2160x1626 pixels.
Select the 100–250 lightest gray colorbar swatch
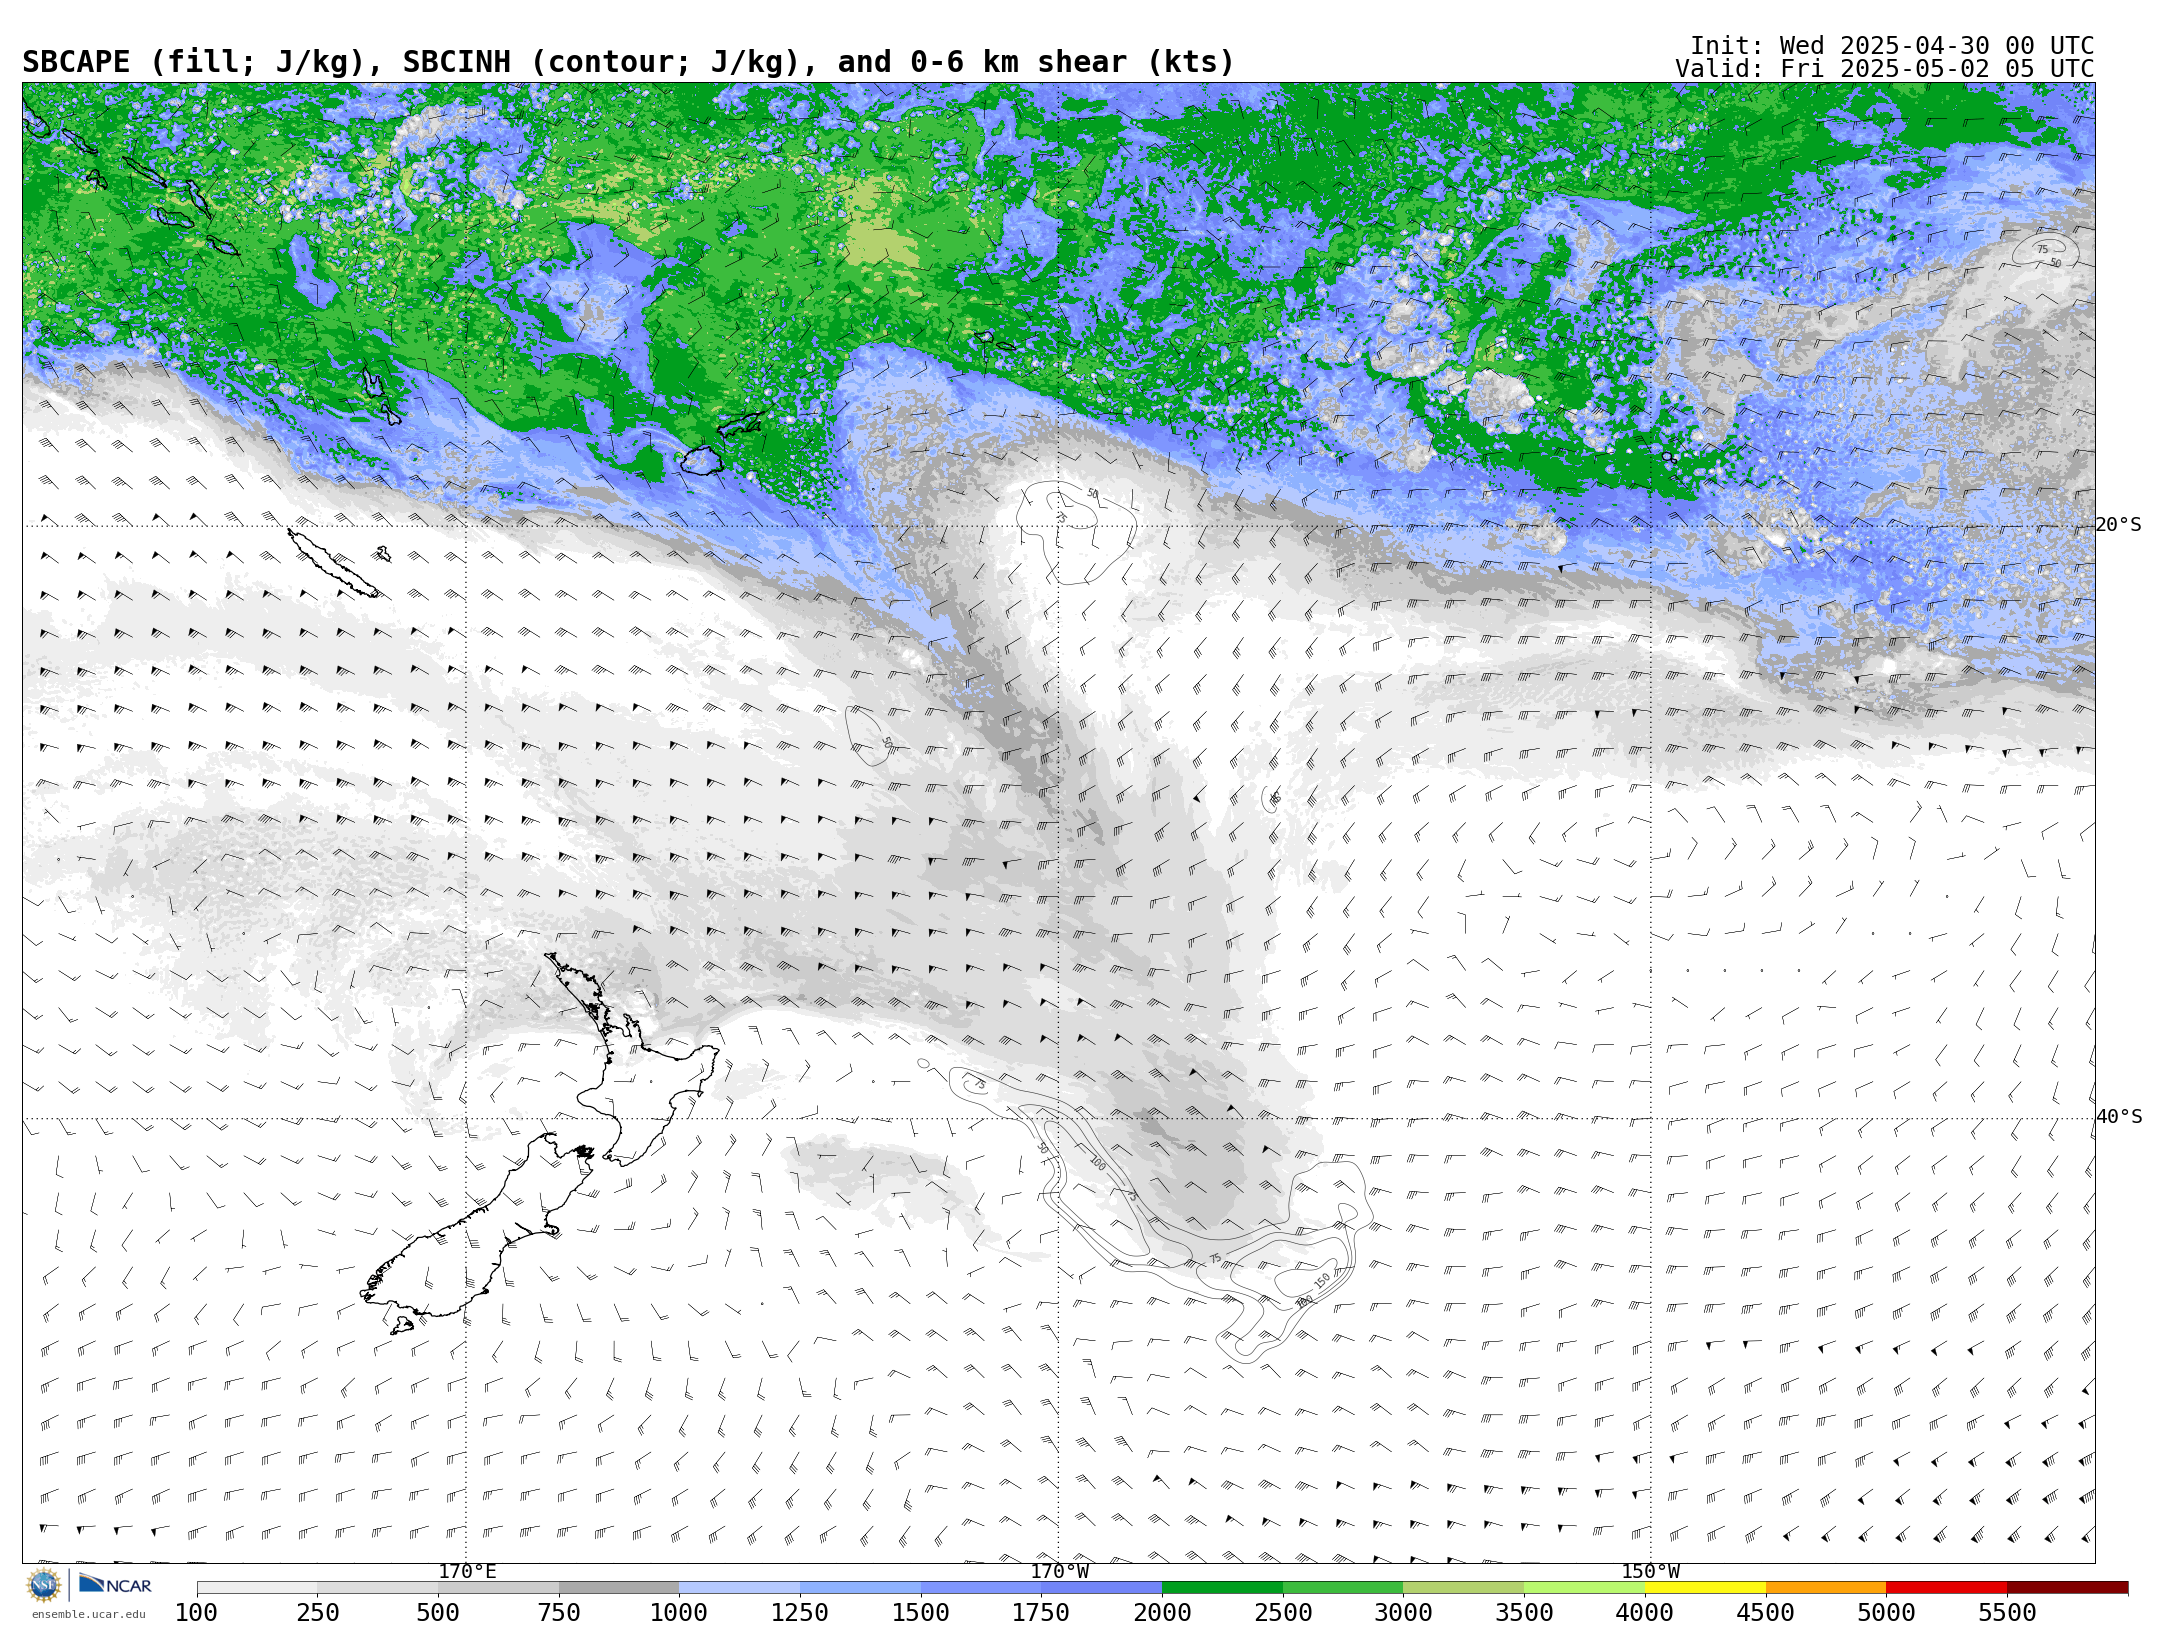(257, 1588)
